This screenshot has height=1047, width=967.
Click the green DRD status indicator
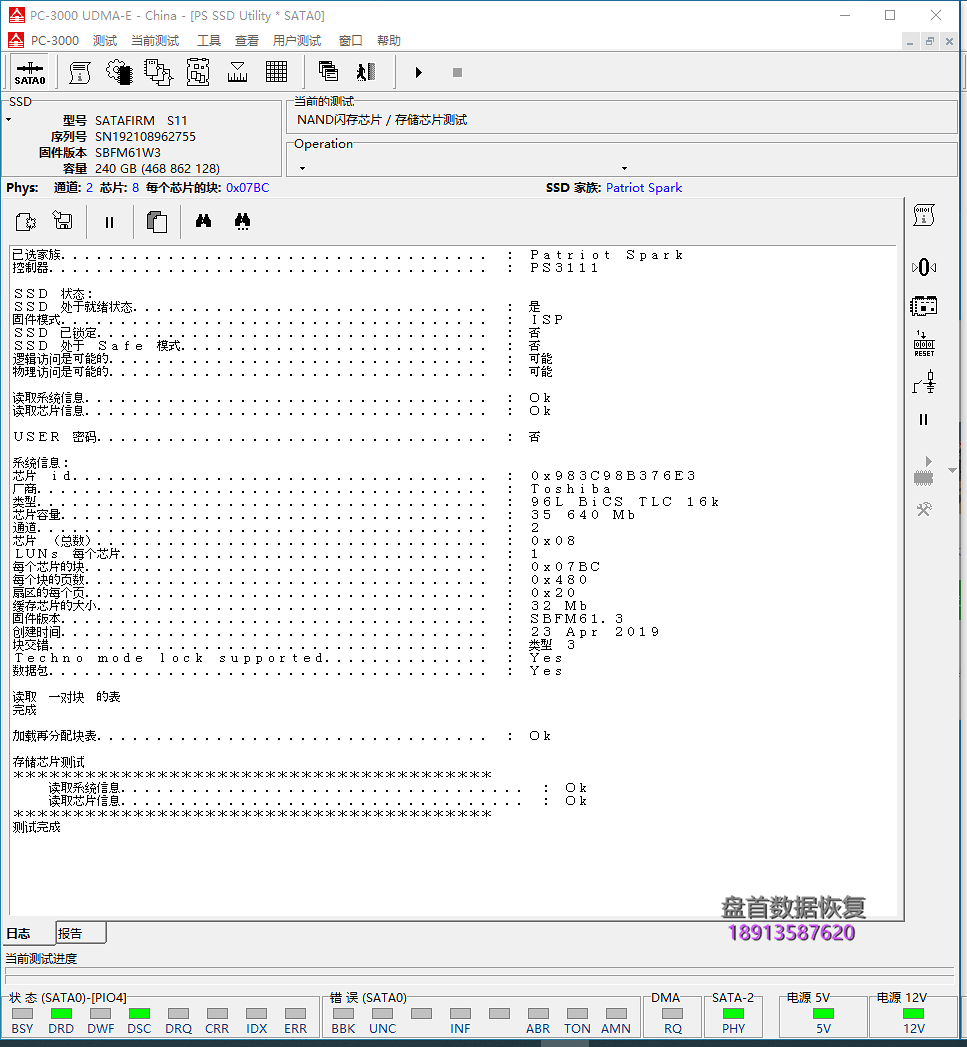61,1014
